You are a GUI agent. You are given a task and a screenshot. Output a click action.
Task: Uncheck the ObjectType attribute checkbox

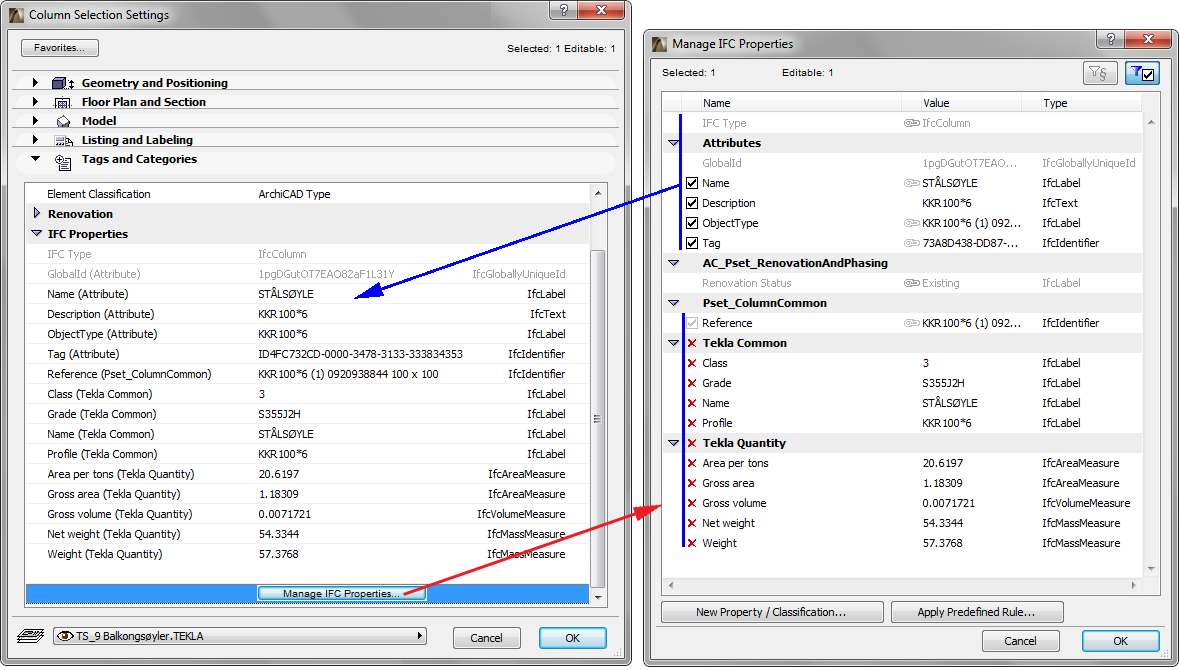pos(692,223)
